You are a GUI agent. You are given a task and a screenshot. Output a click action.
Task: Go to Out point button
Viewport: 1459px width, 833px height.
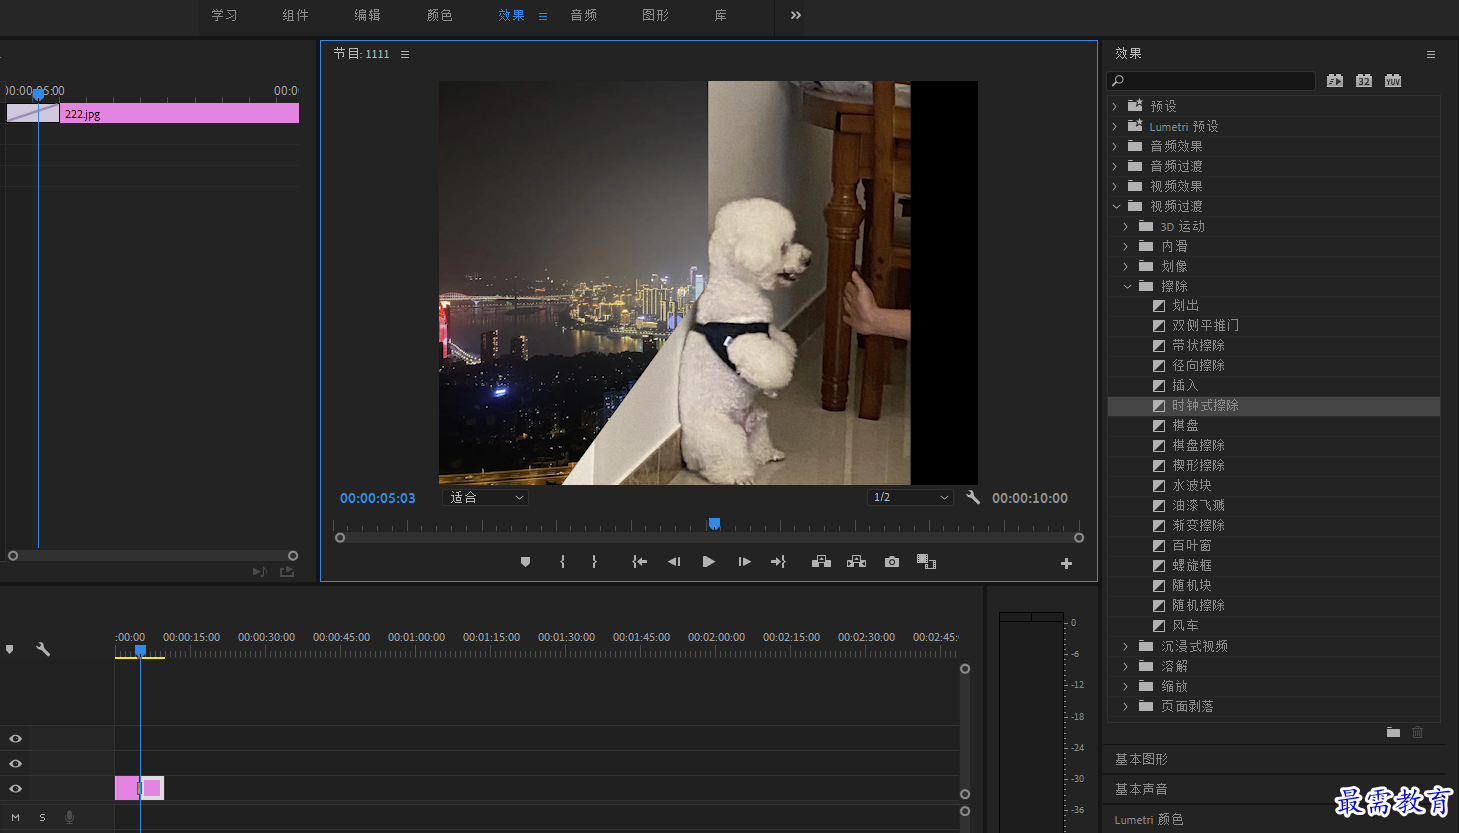coord(778,562)
